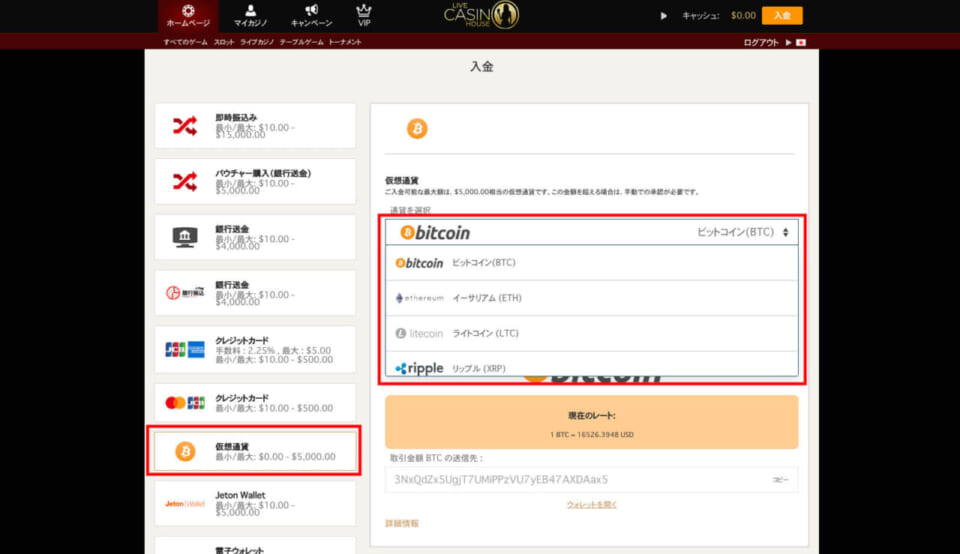Click the 現在のレート rate box
This screenshot has width=960, height=554.
point(591,422)
